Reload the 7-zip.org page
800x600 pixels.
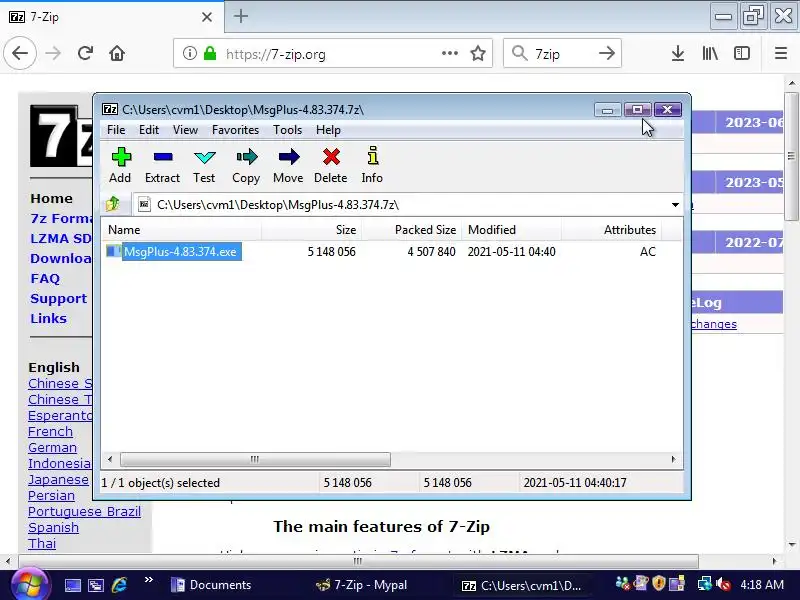85,53
